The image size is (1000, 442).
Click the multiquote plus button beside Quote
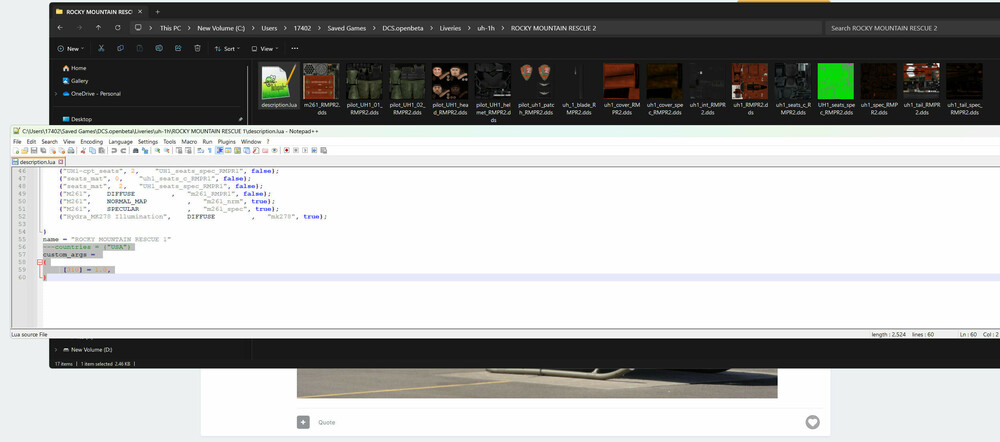pyautogui.click(x=303, y=422)
